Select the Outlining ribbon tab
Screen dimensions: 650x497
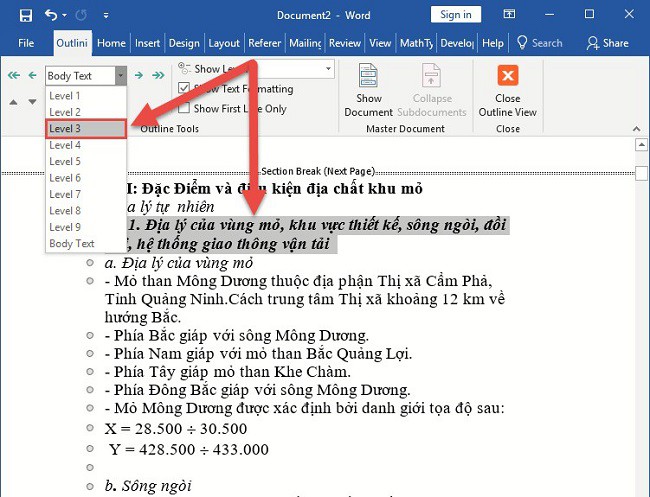[72, 43]
